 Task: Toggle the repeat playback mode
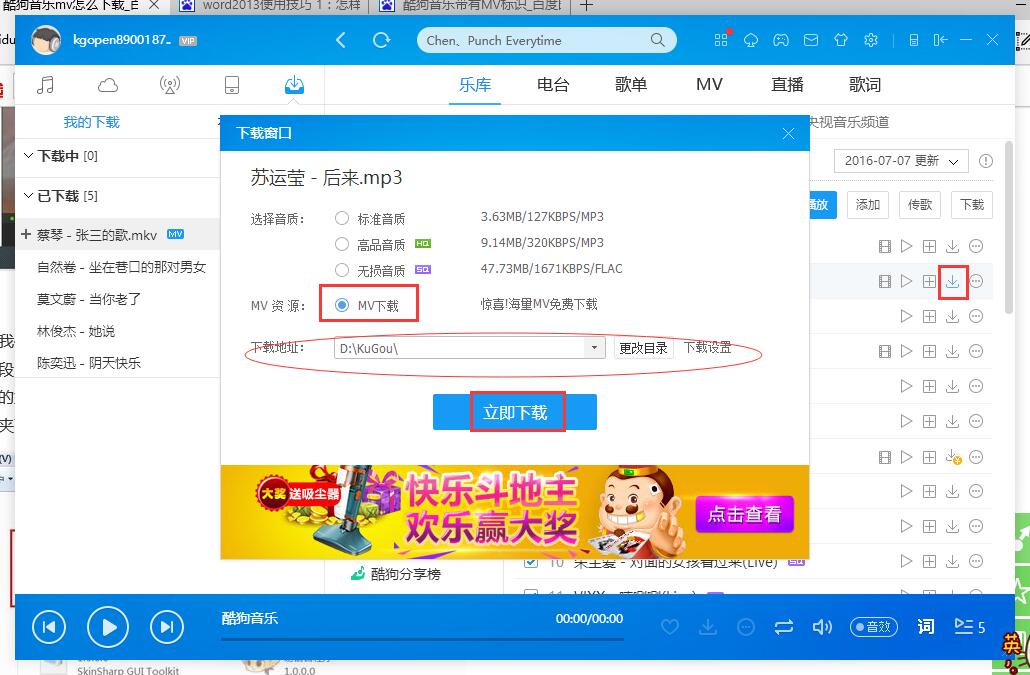coord(784,627)
